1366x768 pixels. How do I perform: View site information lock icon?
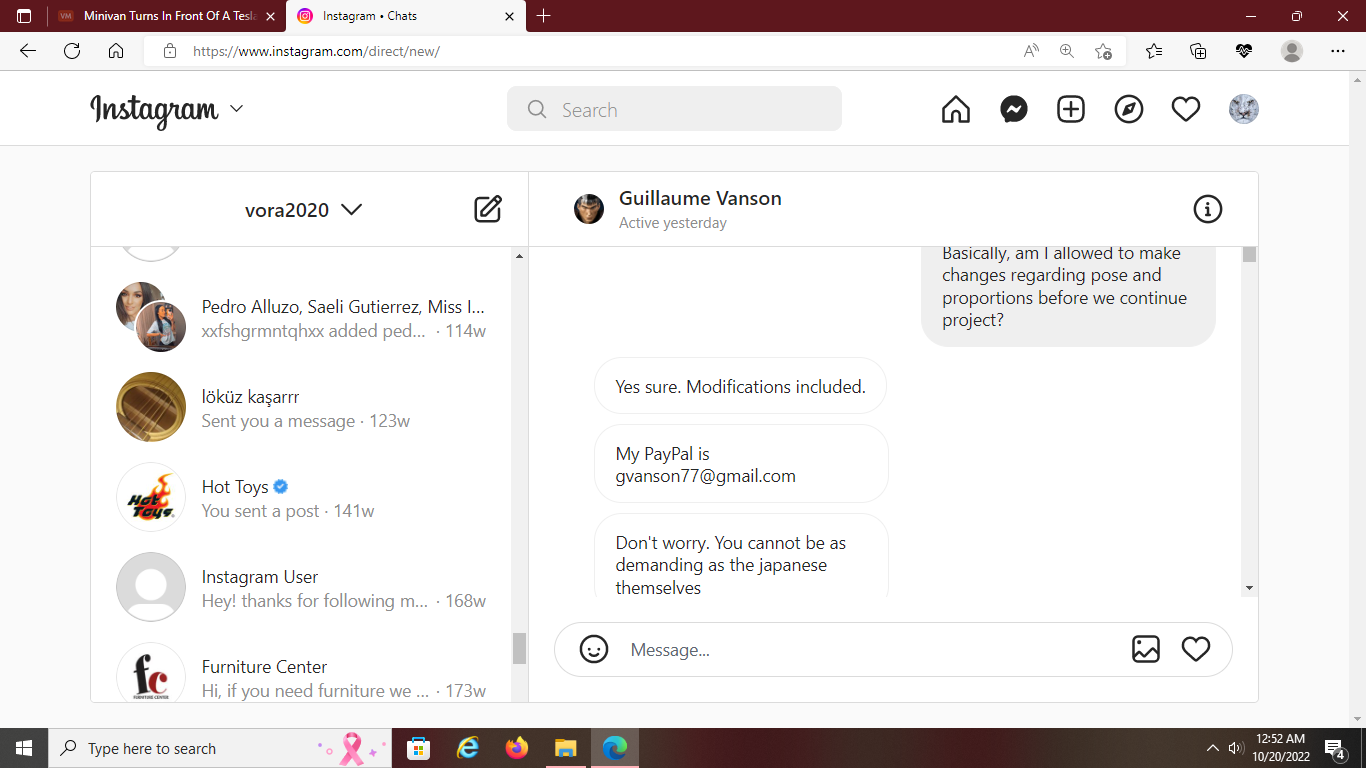(170, 51)
